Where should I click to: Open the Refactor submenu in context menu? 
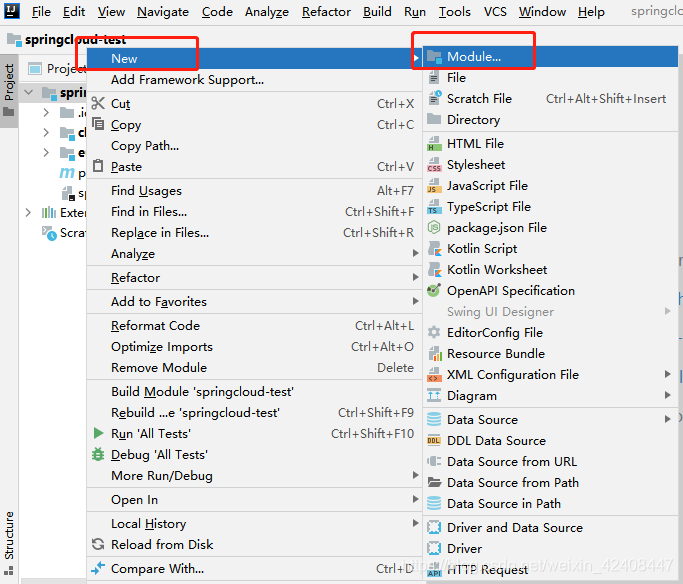254,277
